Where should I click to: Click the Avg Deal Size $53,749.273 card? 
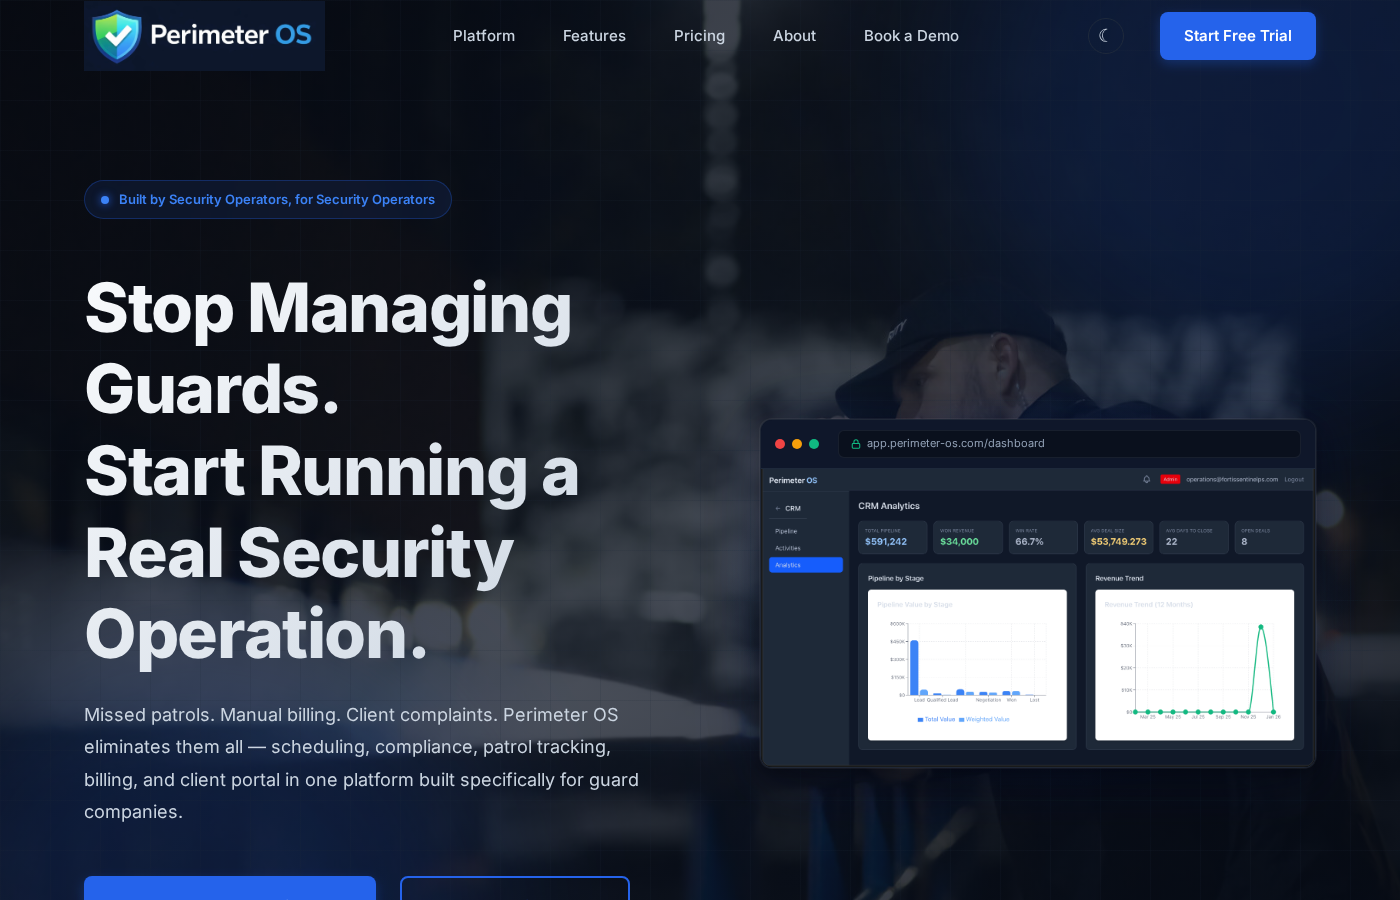click(x=1119, y=537)
